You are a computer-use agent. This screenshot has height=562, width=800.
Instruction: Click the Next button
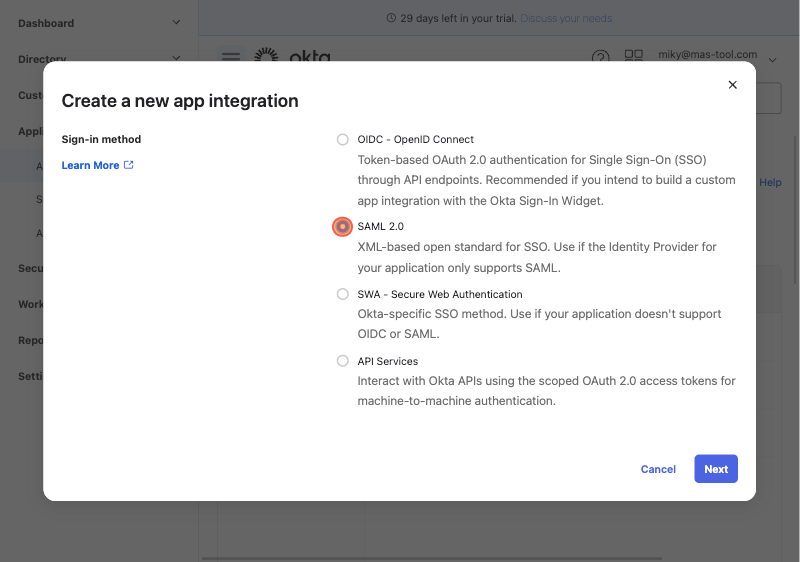(x=715, y=469)
